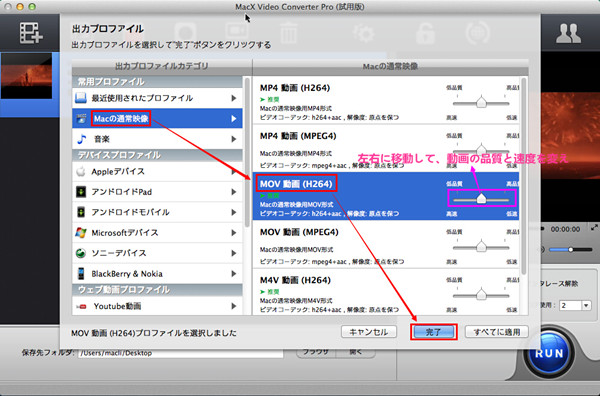600x396 pixels.
Task: Select BlackBerry & Nokia category
Action: point(157,274)
